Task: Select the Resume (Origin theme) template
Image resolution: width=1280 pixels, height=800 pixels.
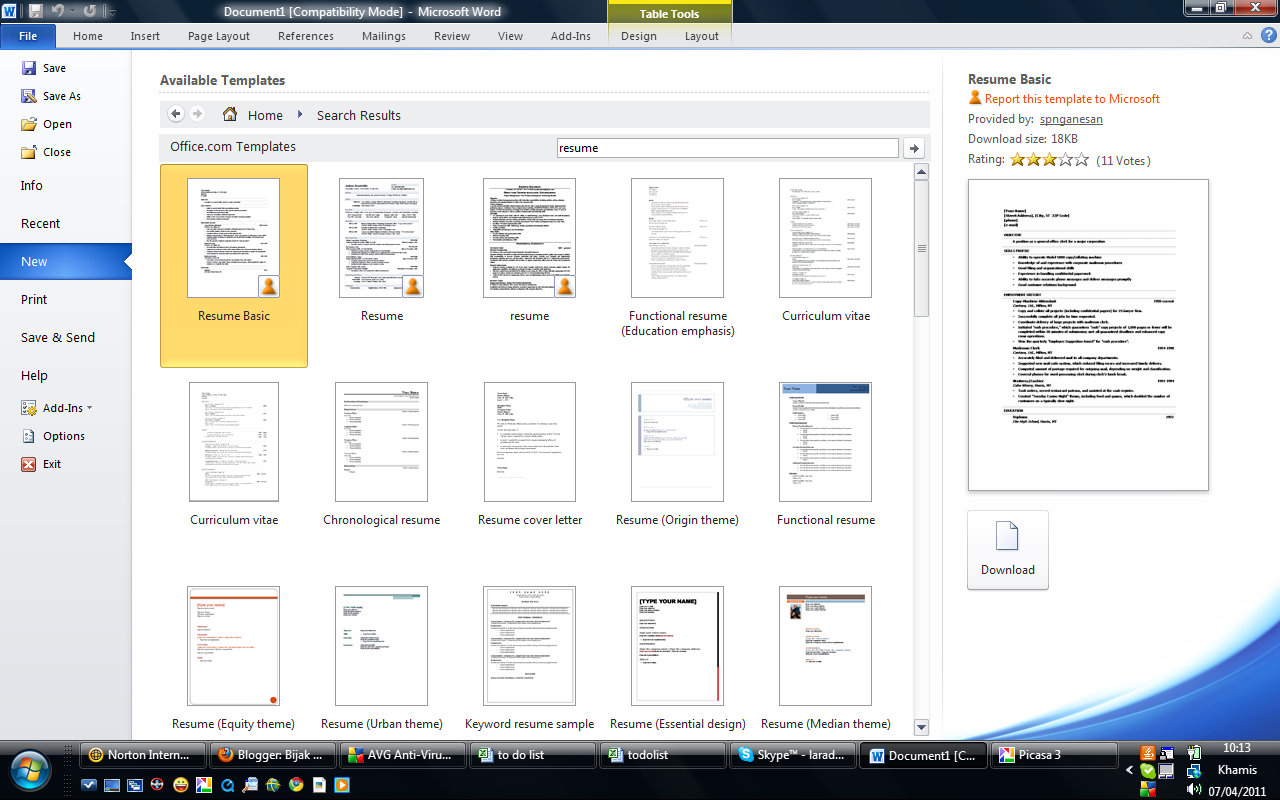Action: [677, 455]
